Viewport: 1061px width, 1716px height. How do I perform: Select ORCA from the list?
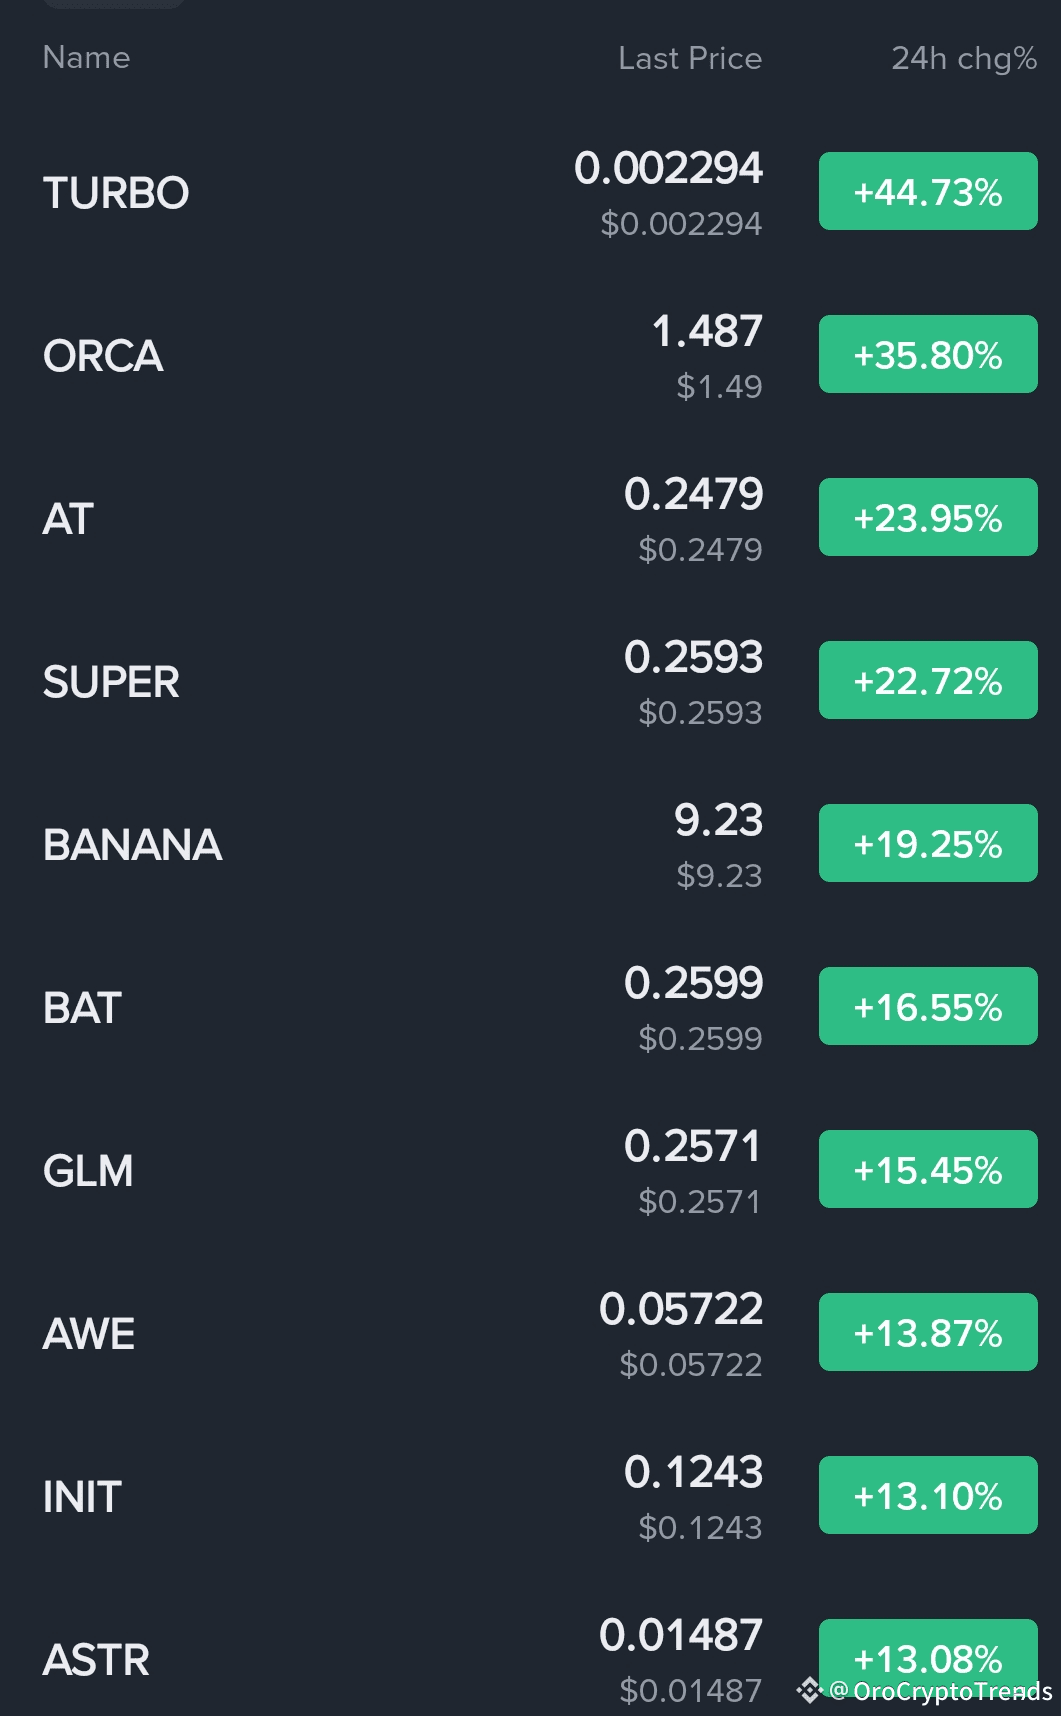click(x=103, y=356)
